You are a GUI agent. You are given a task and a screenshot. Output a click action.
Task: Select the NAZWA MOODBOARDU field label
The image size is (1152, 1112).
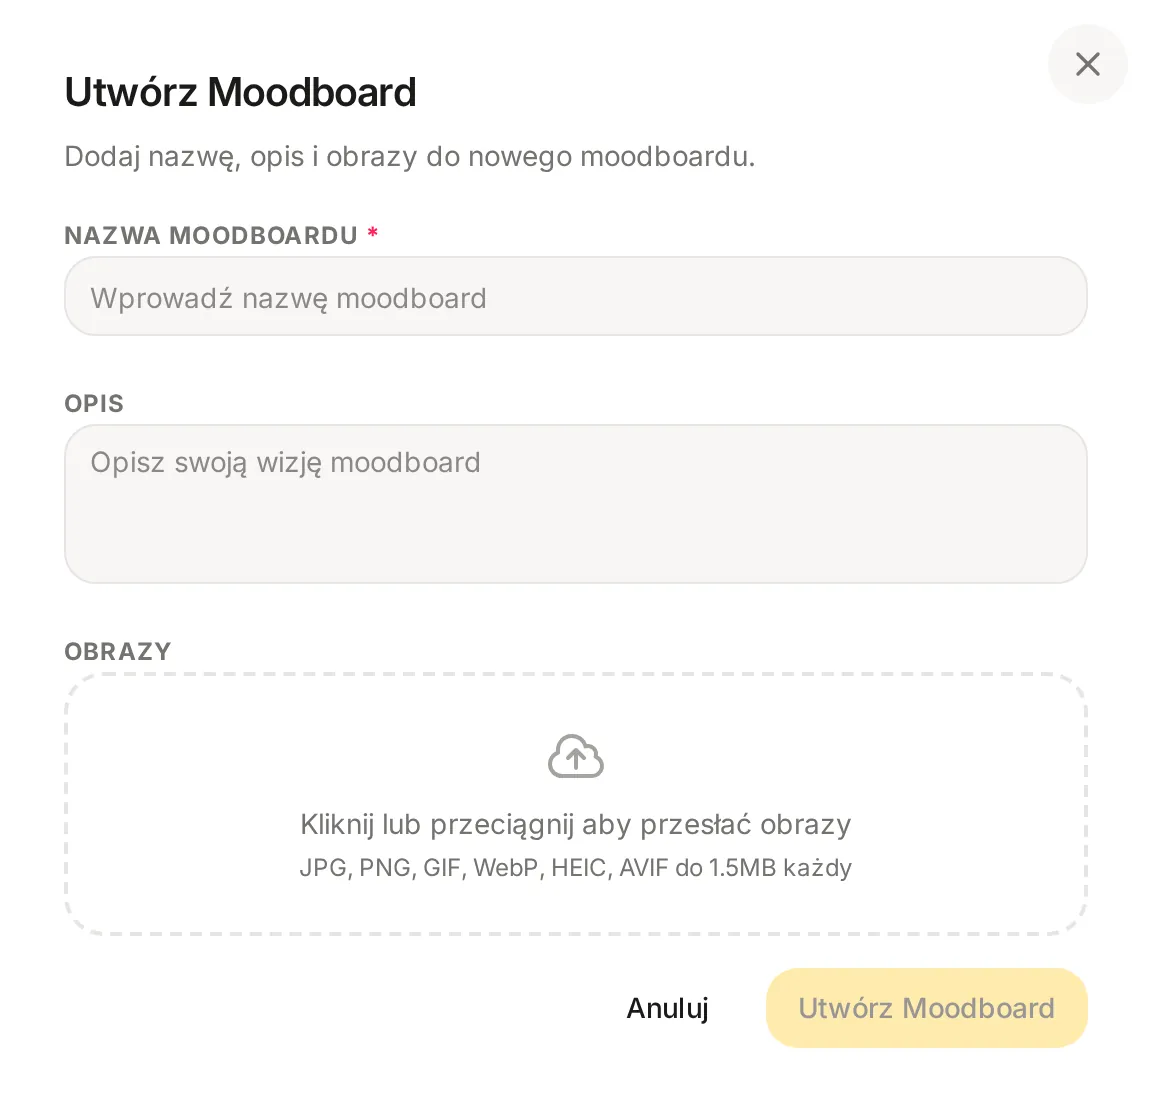click(211, 235)
